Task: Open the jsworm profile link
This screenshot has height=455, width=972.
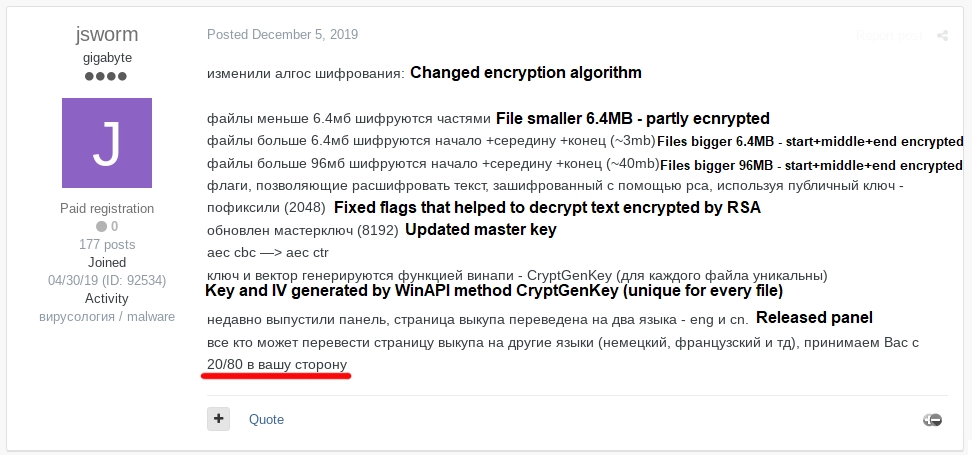Action: click(107, 34)
